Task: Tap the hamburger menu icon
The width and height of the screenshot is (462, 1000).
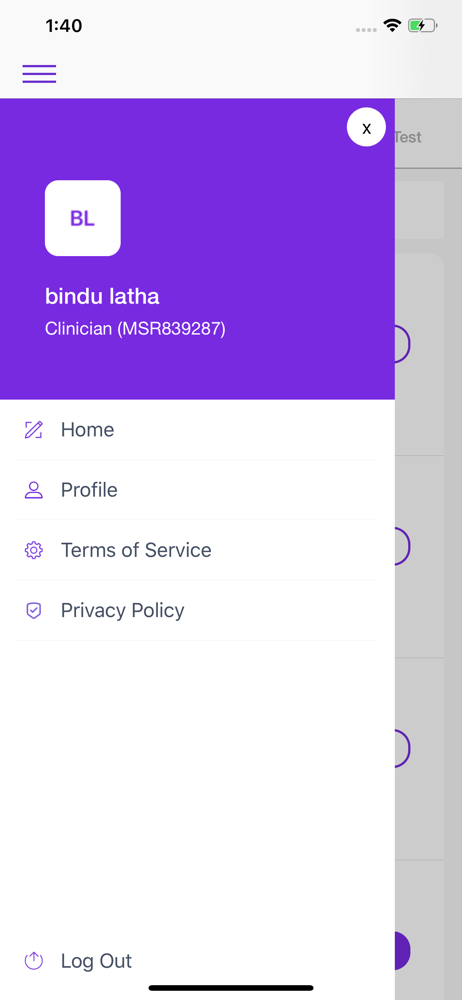Action: point(40,74)
